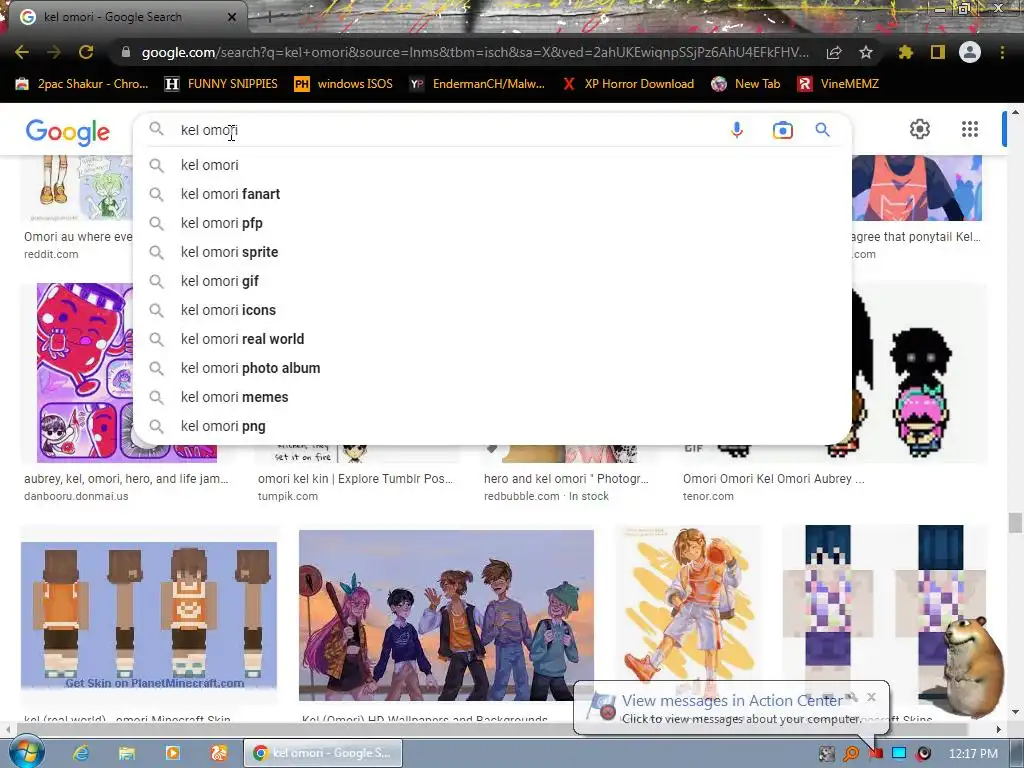Select suggestion kel omori pfp
The height and width of the screenshot is (768, 1024).
click(x=492, y=223)
